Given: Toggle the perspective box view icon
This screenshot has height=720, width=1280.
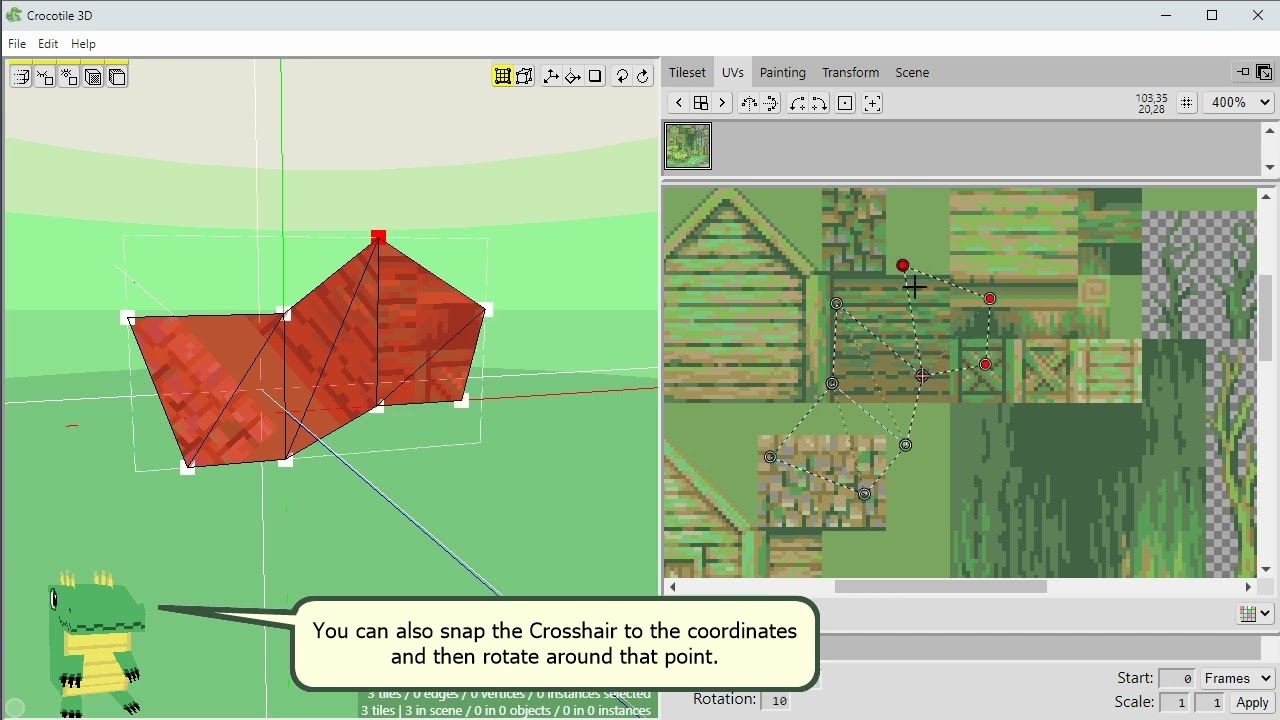Looking at the screenshot, I should coord(525,76).
